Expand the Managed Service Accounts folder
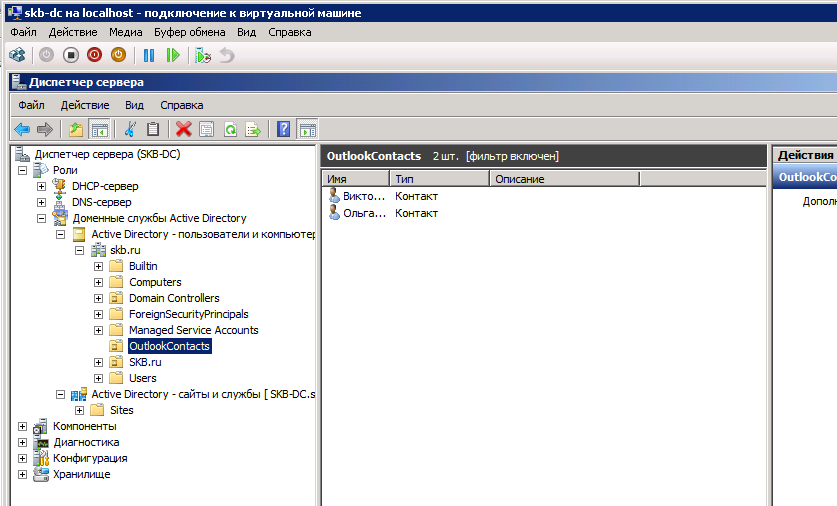The width and height of the screenshot is (837, 506). 98,330
